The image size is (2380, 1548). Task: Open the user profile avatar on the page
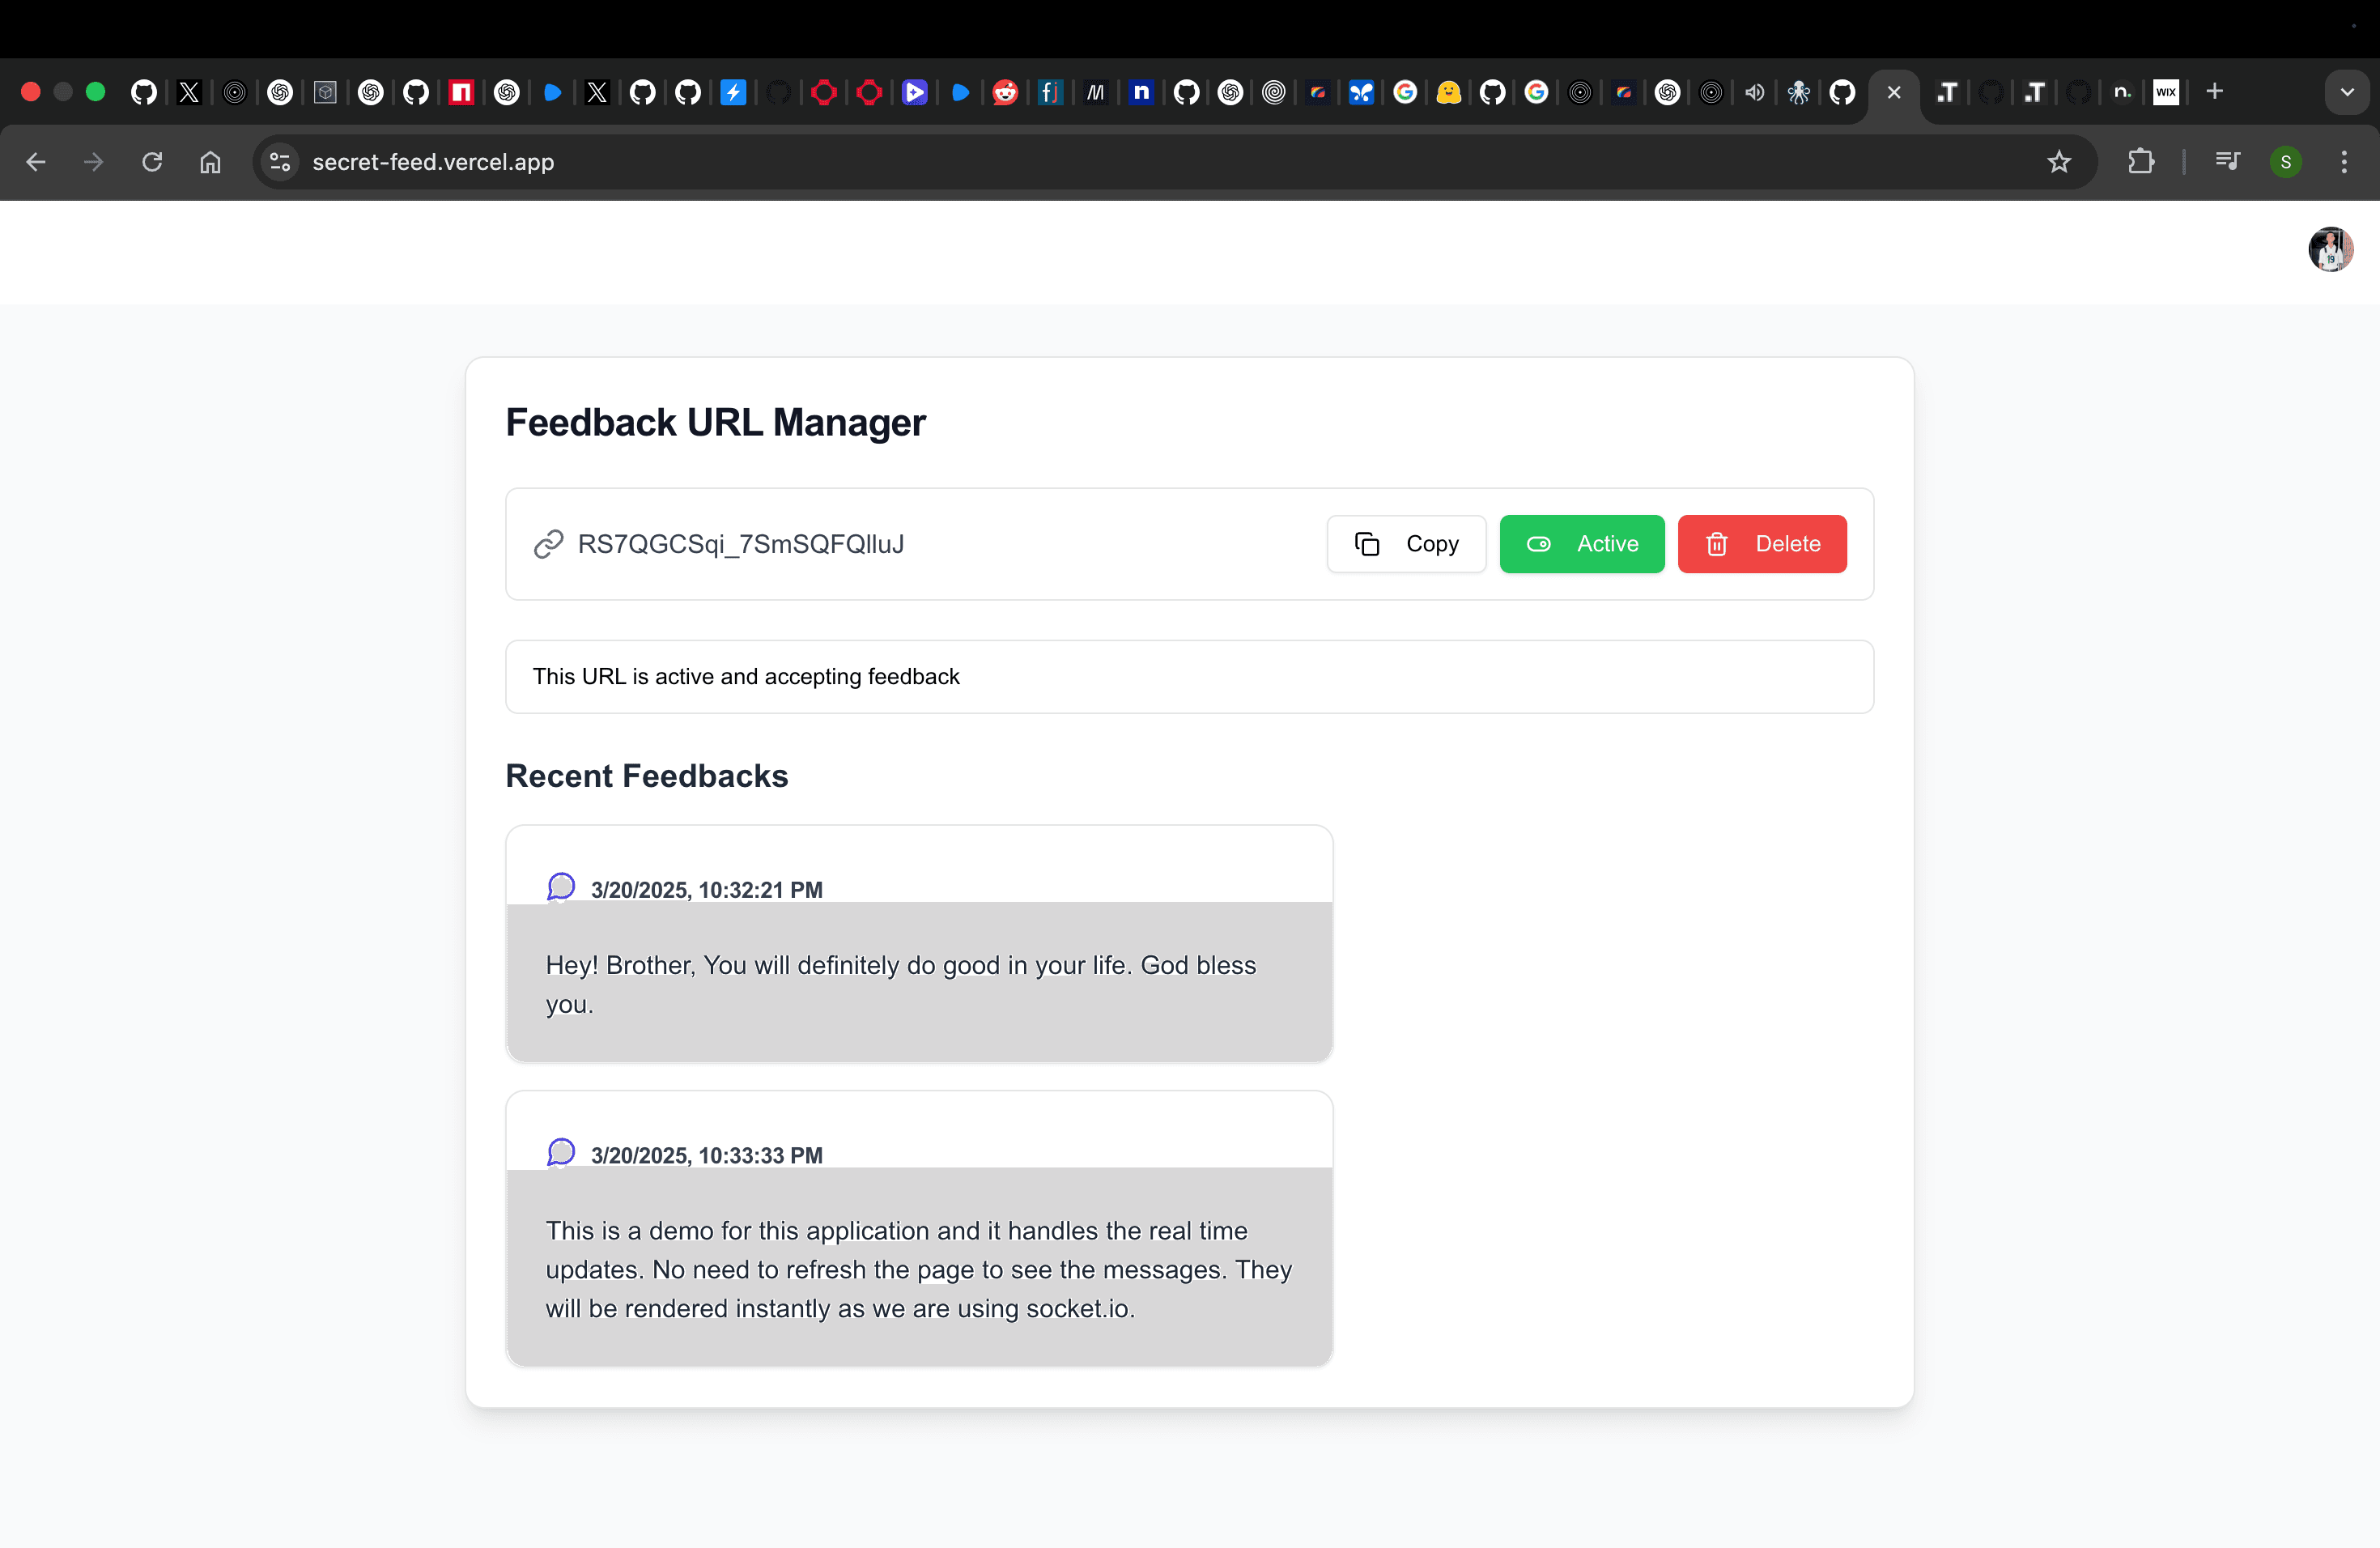2330,249
